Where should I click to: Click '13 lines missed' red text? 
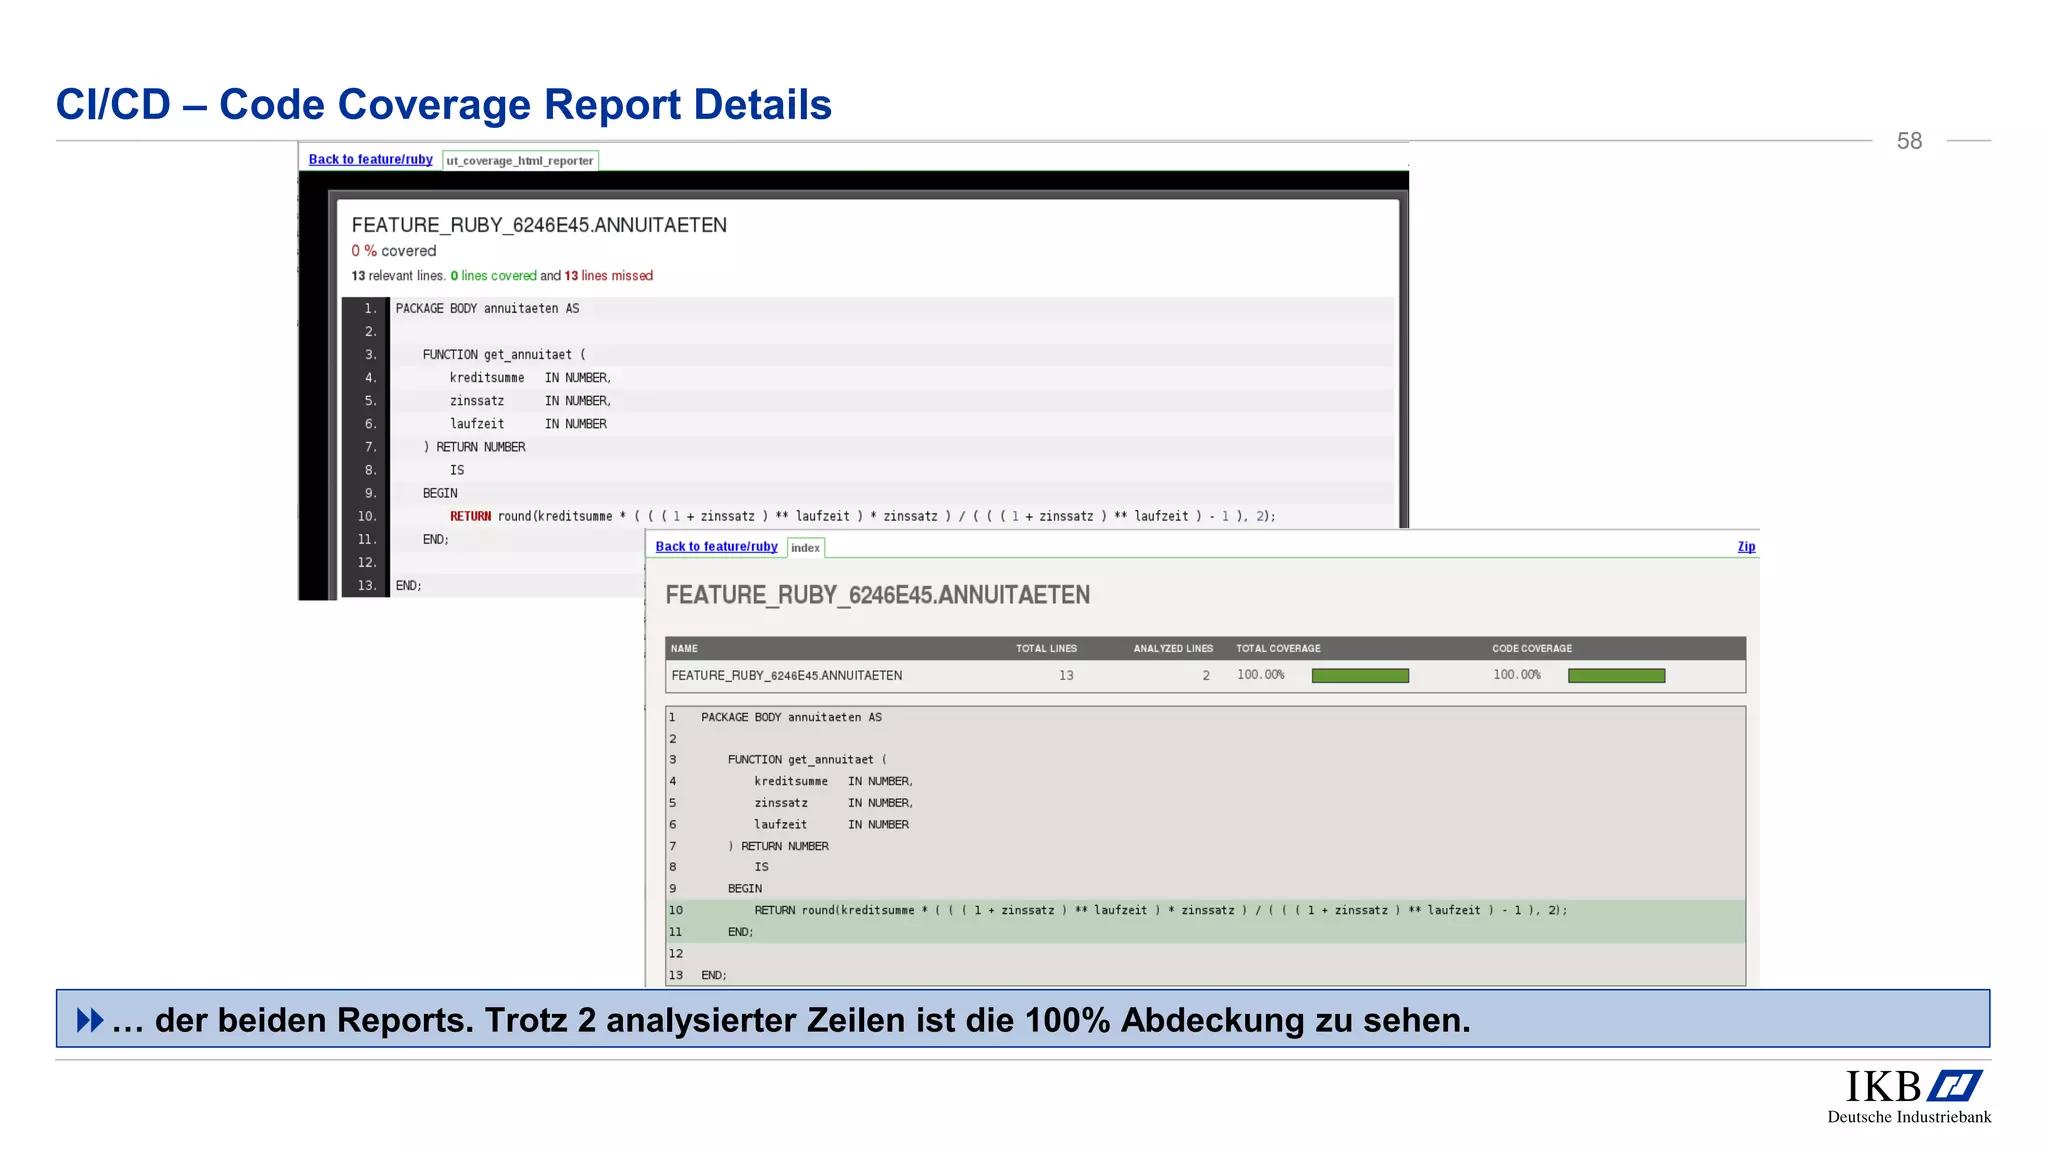(608, 276)
